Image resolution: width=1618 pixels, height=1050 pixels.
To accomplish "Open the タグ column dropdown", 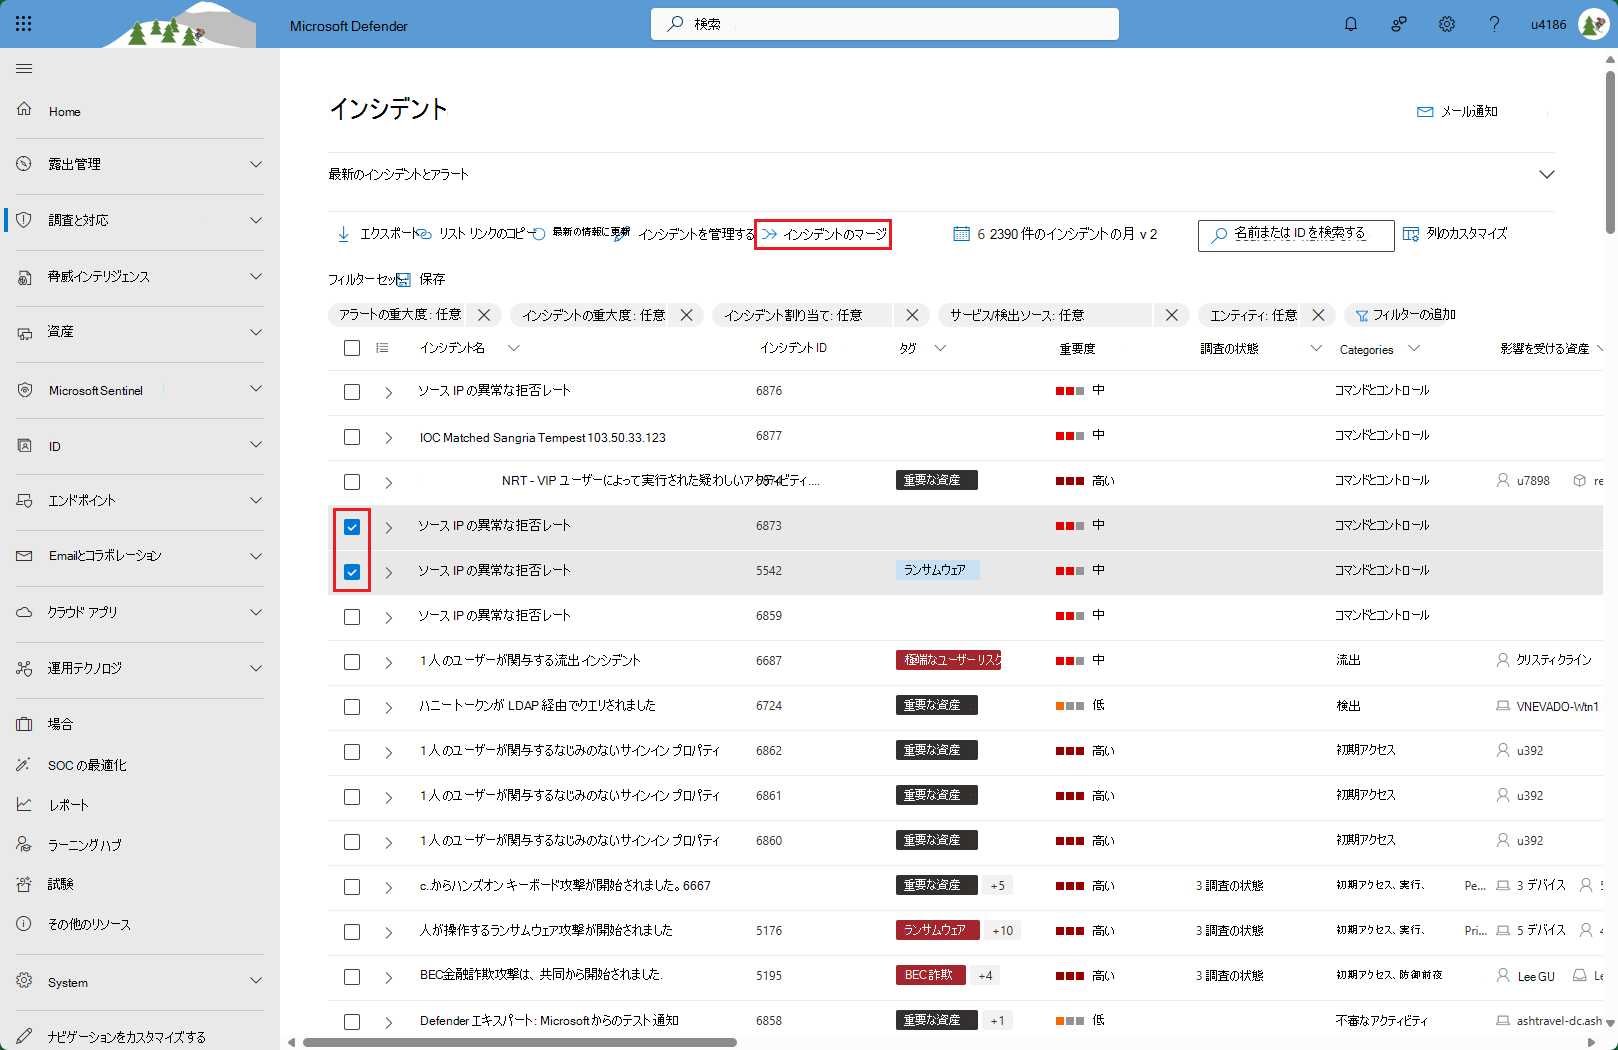I will [x=940, y=348].
